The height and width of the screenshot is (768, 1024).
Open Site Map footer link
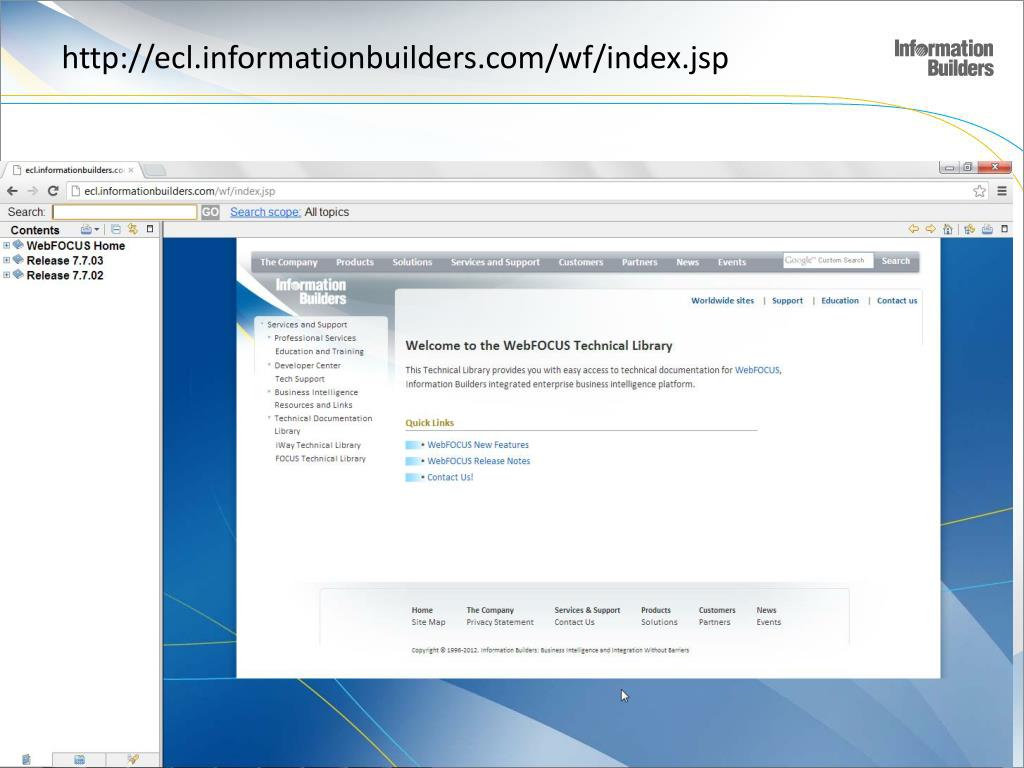428,622
